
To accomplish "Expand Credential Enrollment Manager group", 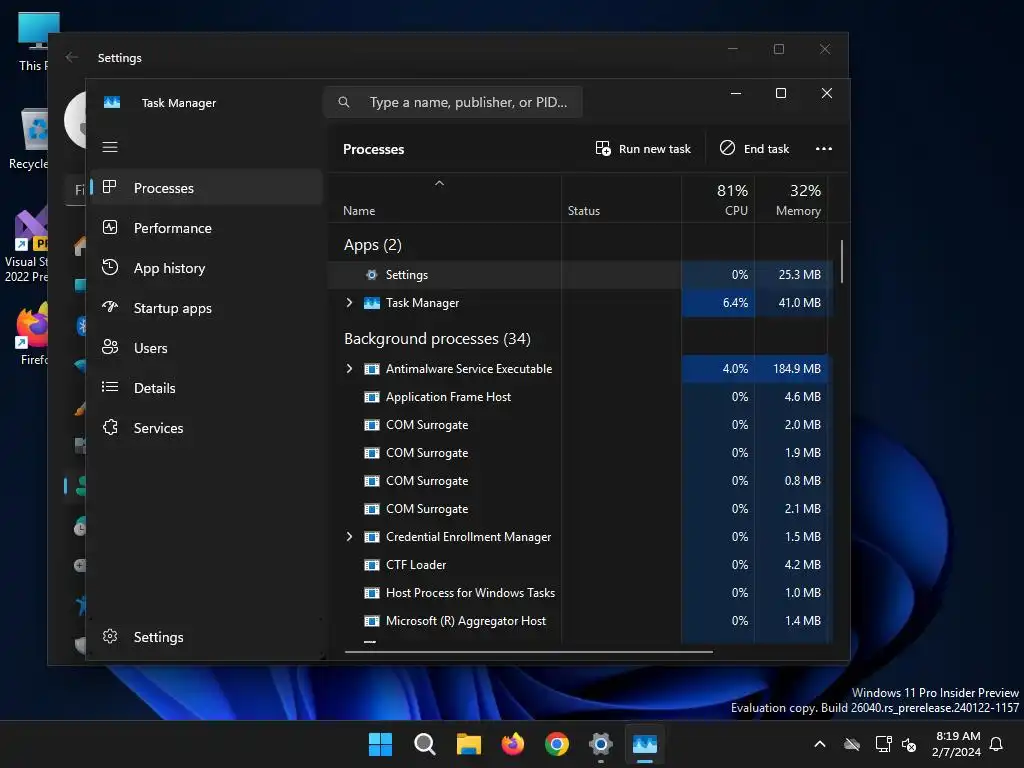I will (x=349, y=536).
